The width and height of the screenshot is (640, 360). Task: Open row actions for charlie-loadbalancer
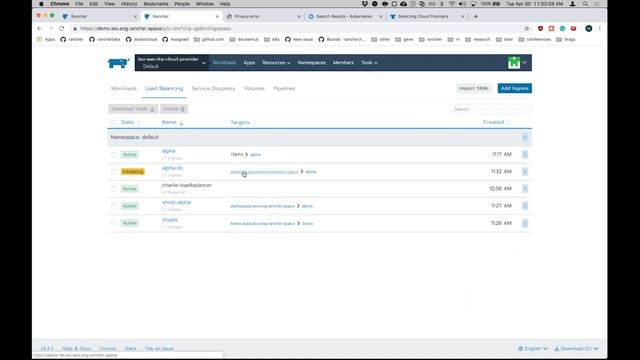point(525,189)
